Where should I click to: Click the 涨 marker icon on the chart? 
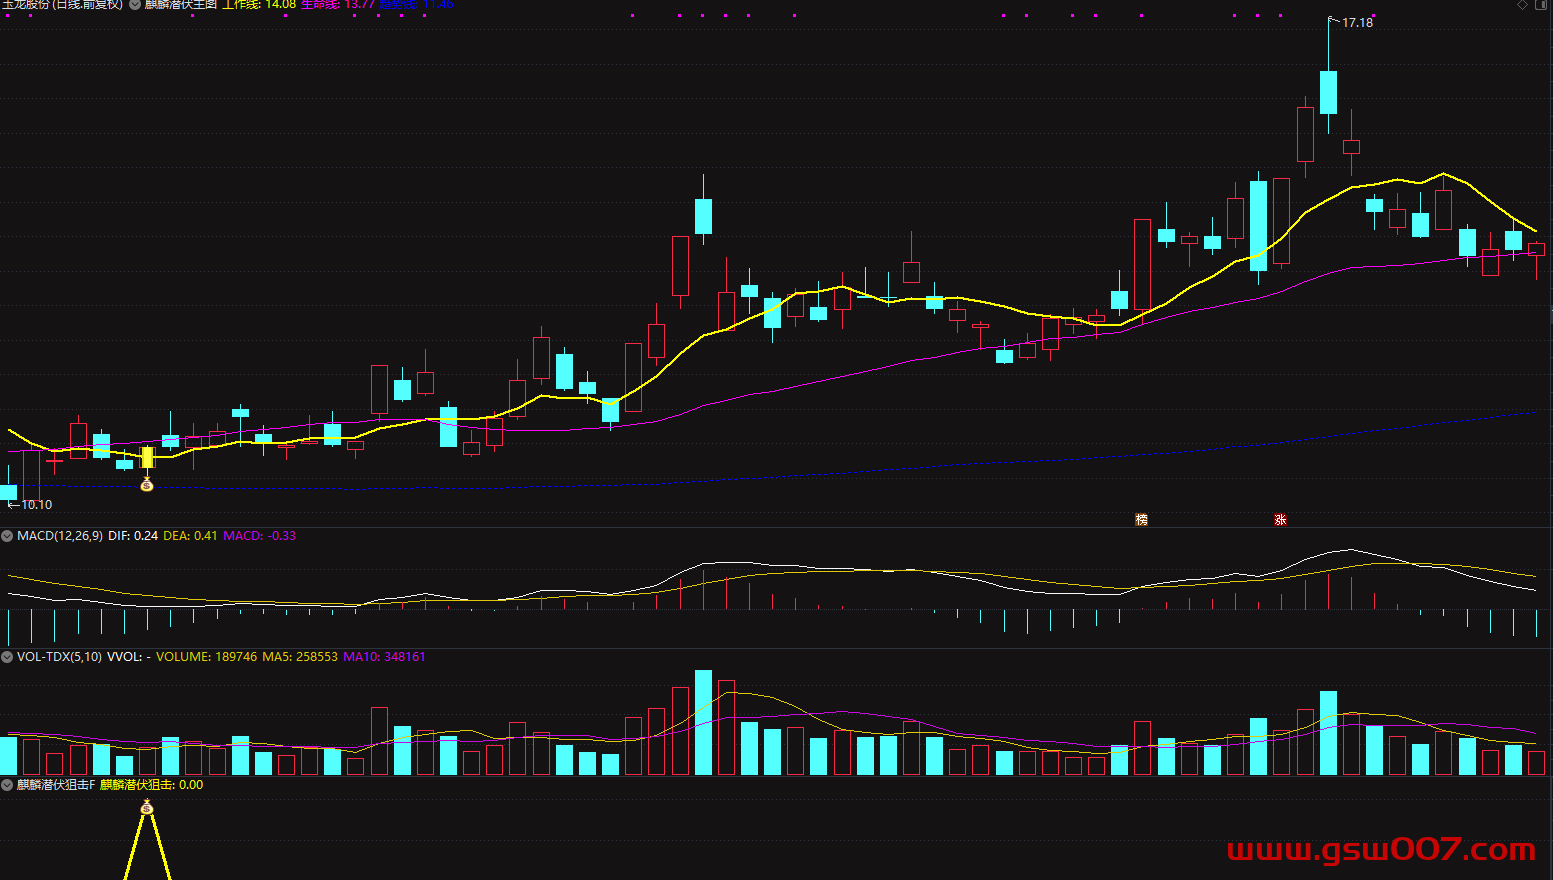[x=1280, y=520]
